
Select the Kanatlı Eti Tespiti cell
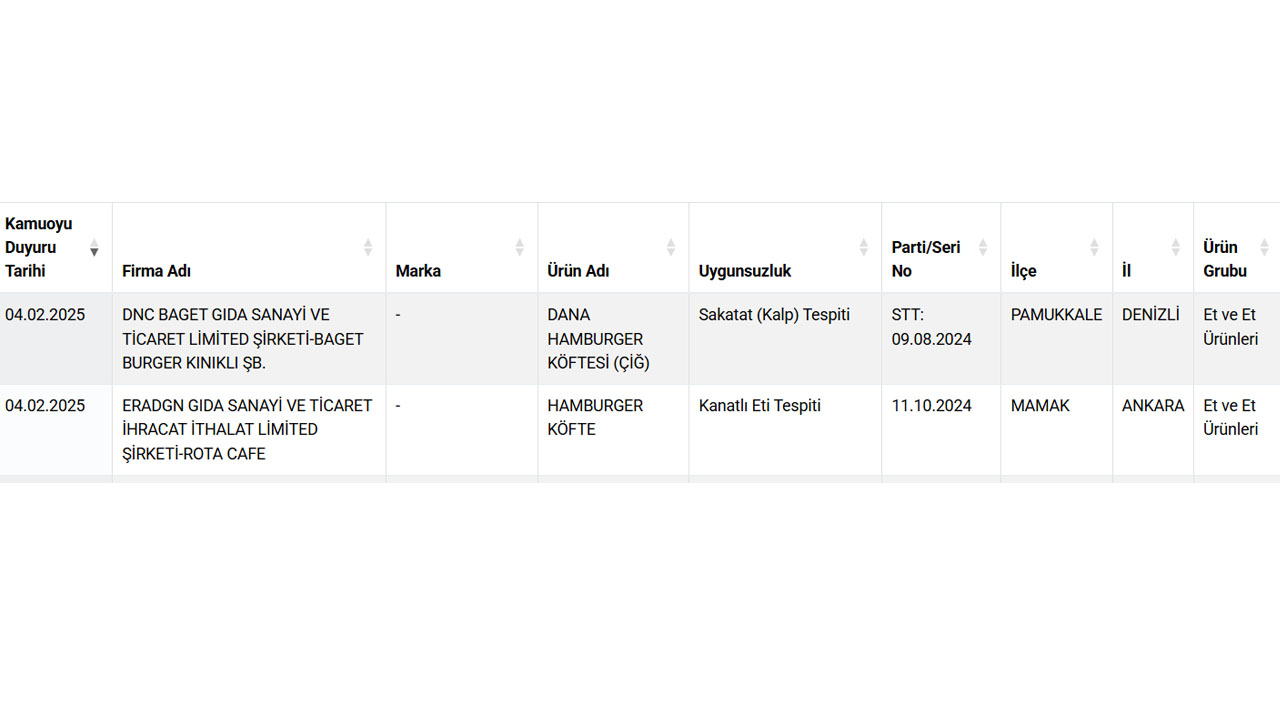[x=760, y=405]
